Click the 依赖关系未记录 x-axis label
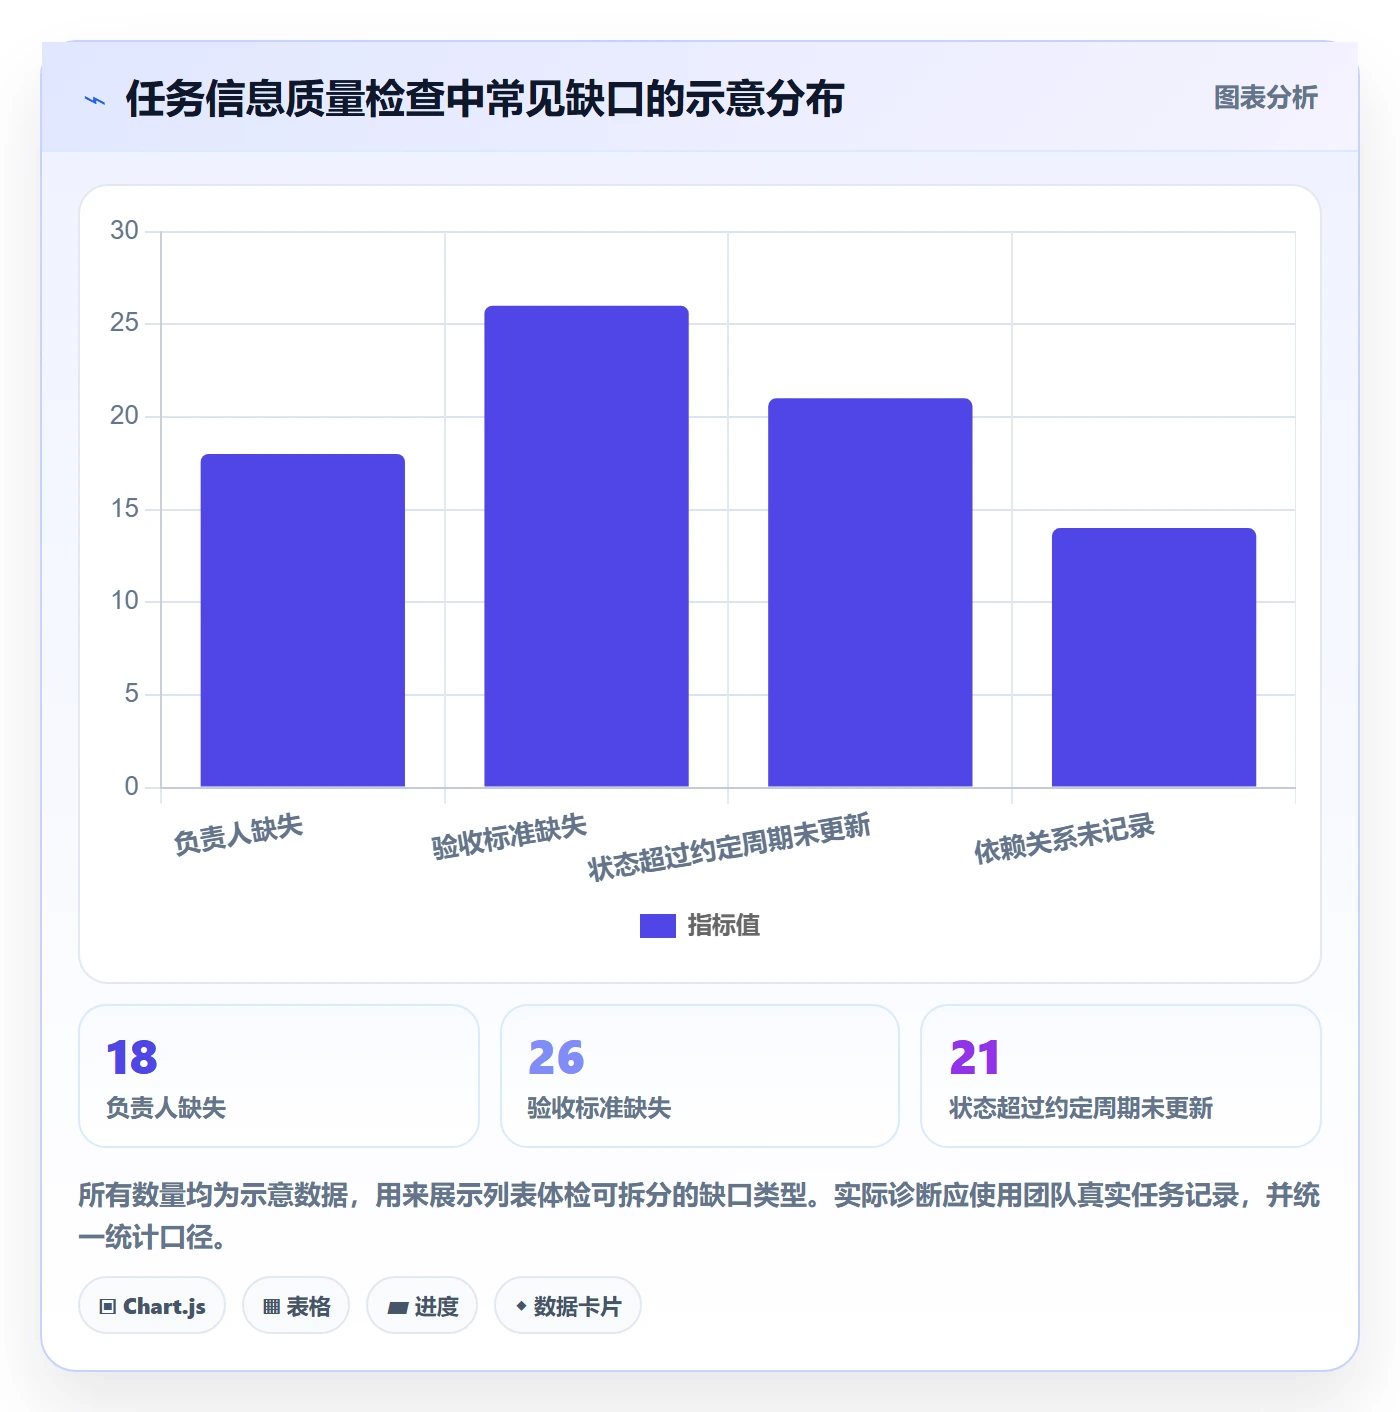 click(1064, 838)
